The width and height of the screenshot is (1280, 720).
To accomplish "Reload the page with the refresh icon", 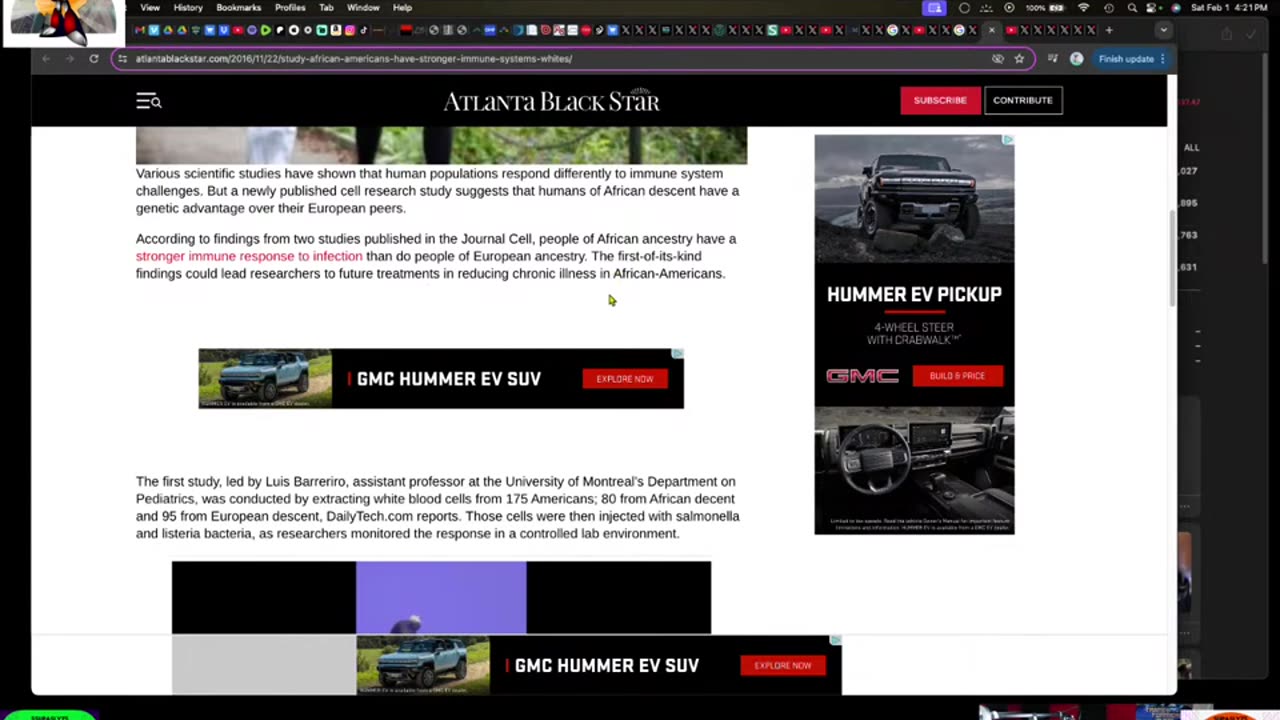I will pos(94,59).
